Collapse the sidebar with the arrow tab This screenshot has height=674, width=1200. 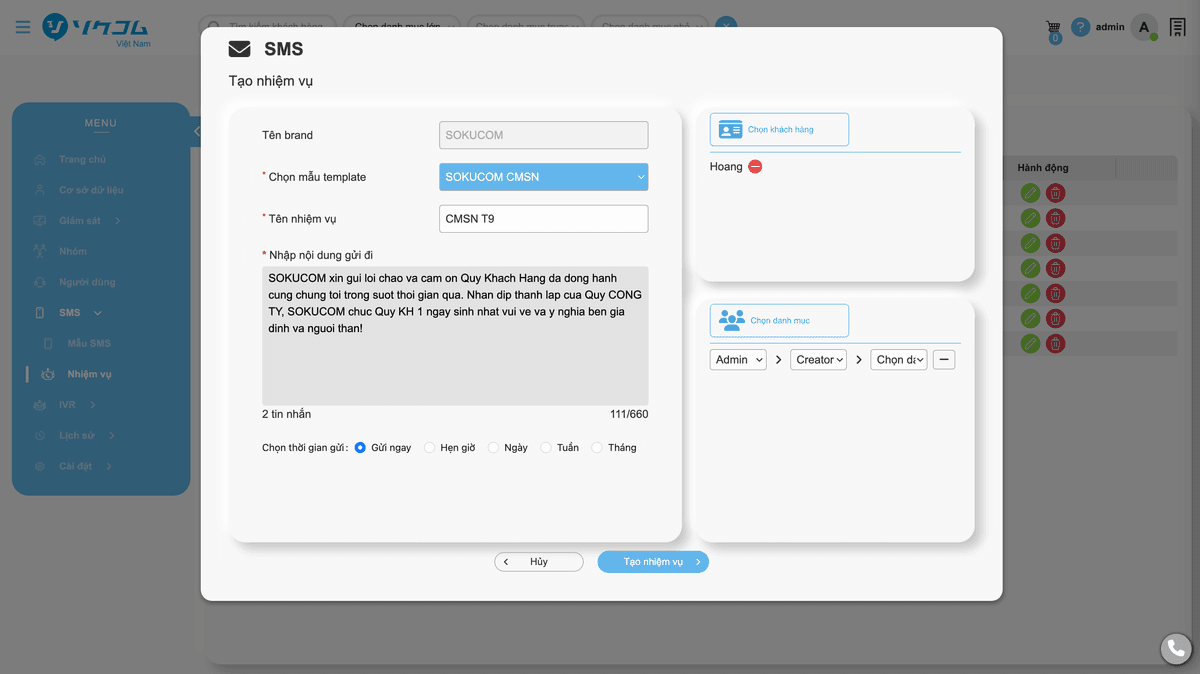(196, 131)
